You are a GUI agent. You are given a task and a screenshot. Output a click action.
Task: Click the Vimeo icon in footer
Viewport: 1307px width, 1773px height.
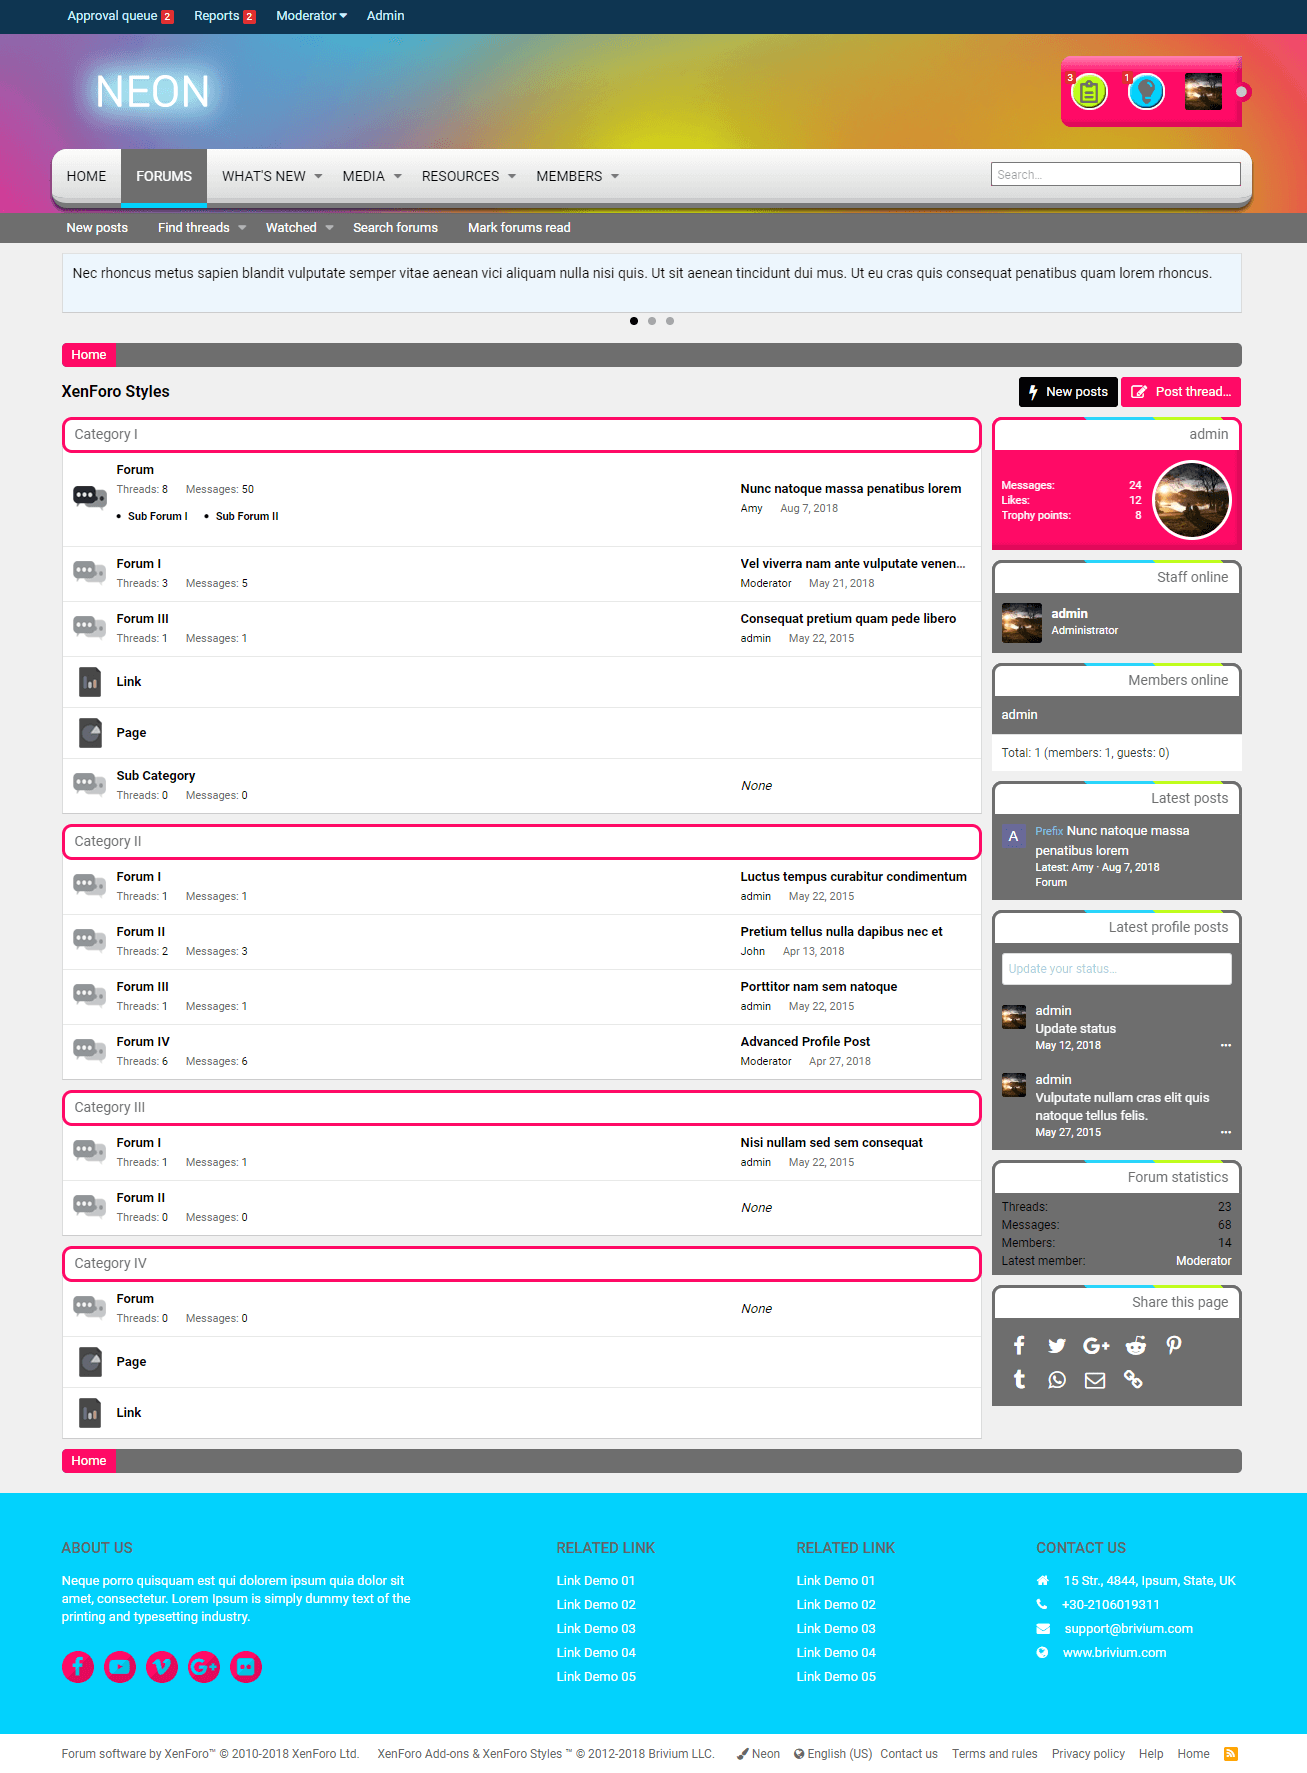click(x=162, y=1667)
